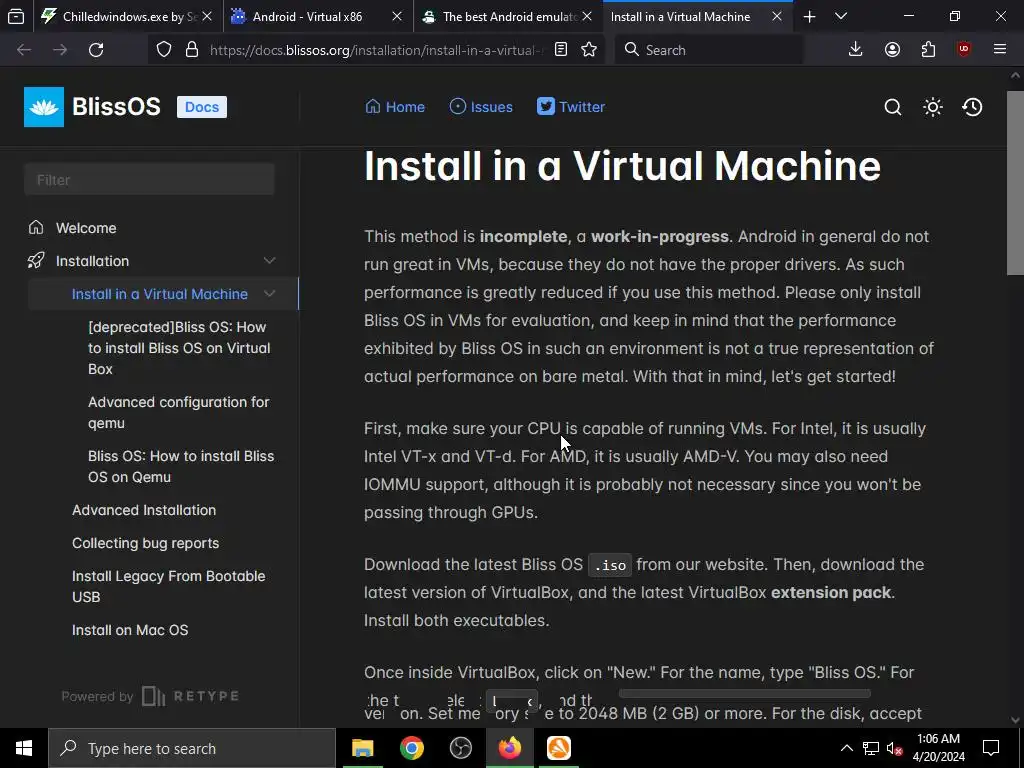Click the muted volume tray icon
The image size is (1024, 768).
[x=895, y=748]
